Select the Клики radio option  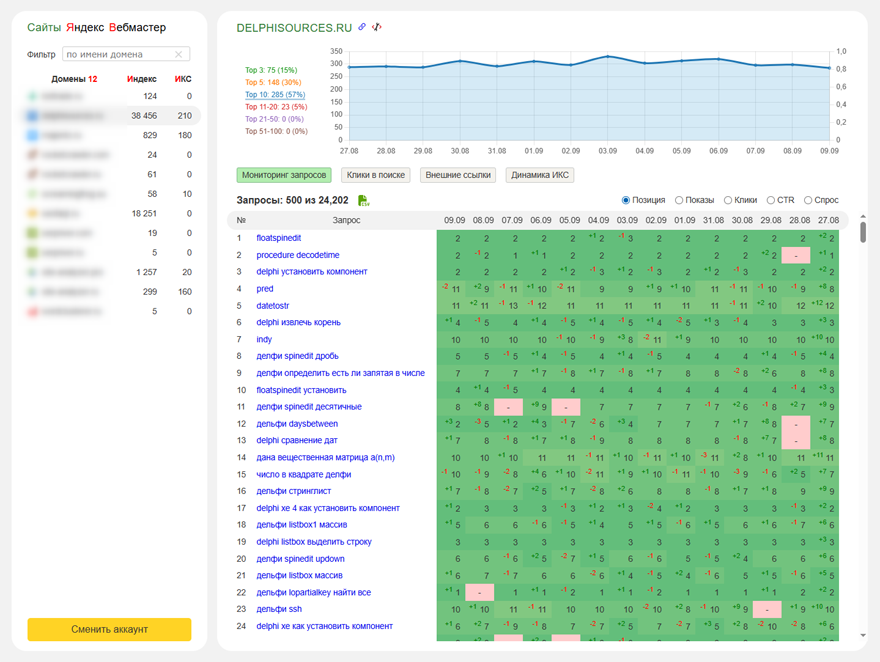(728, 201)
